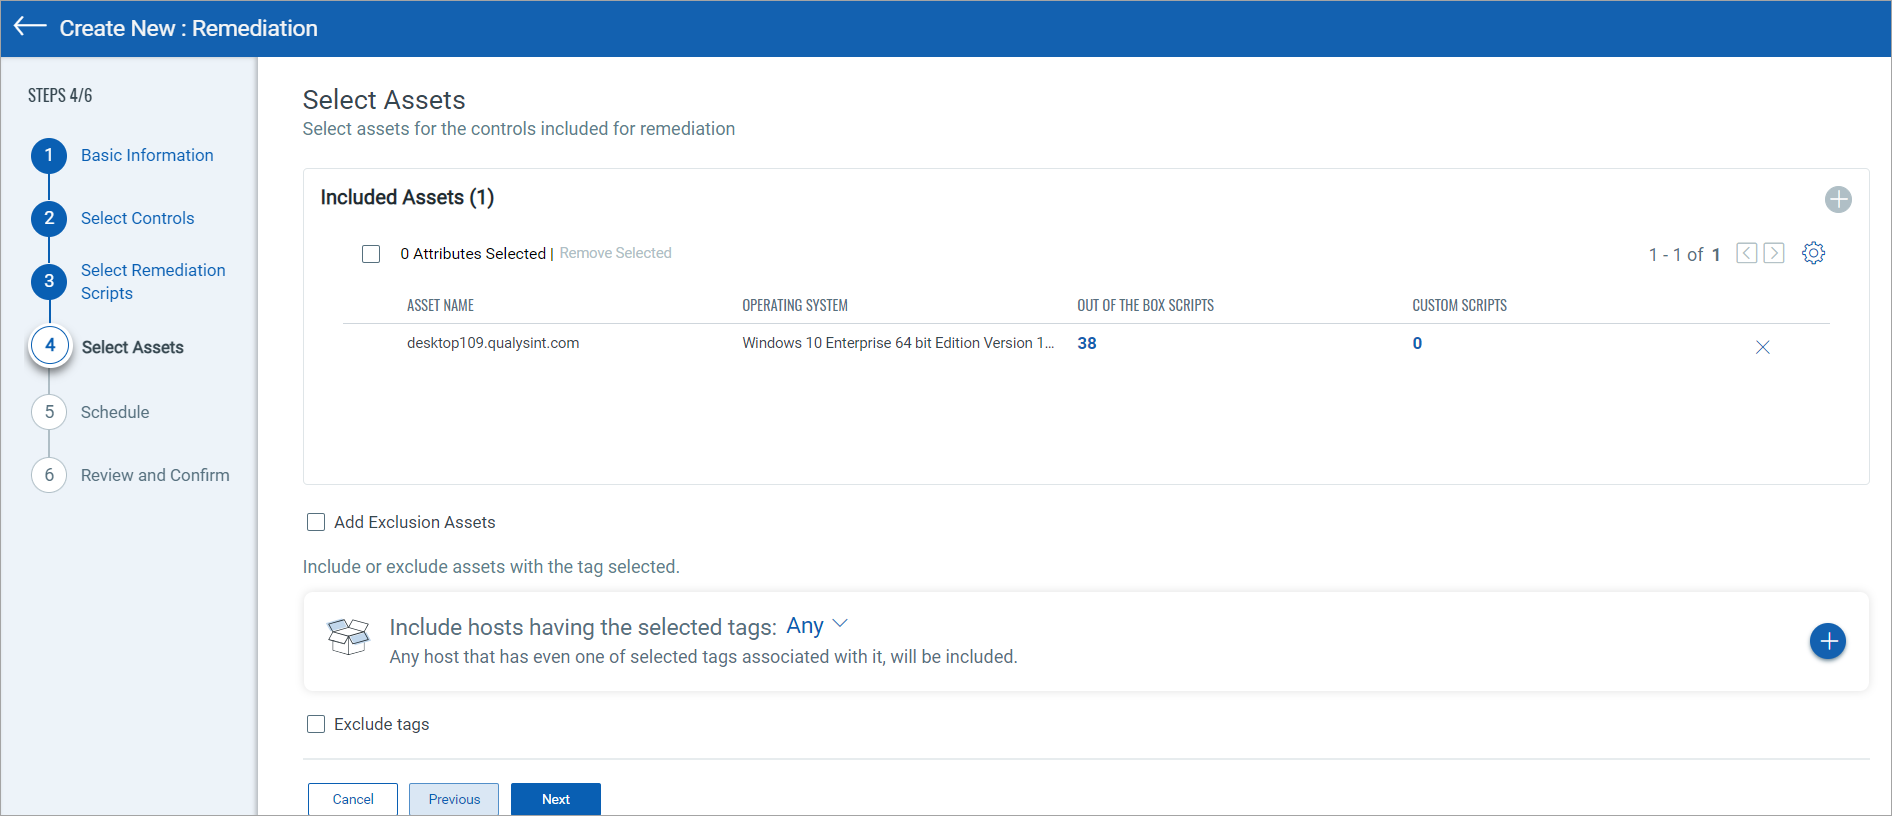The width and height of the screenshot is (1892, 816).
Task: Click the Cancel button
Action: pyautogui.click(x=352, y=799)
